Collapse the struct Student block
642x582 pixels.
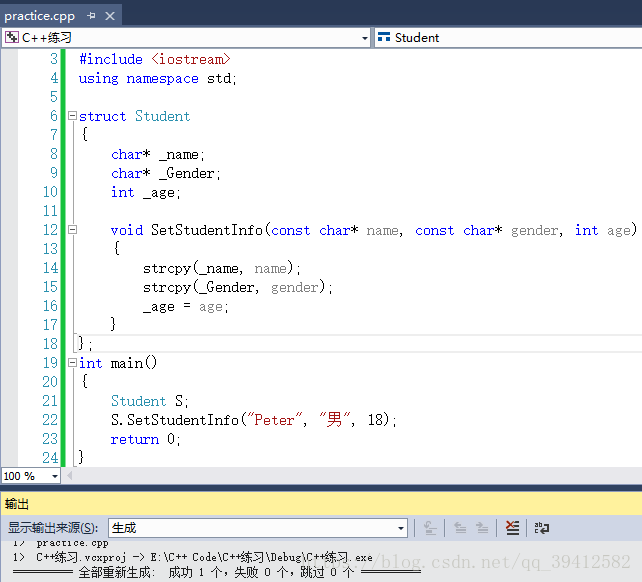[x=72, y=116]
